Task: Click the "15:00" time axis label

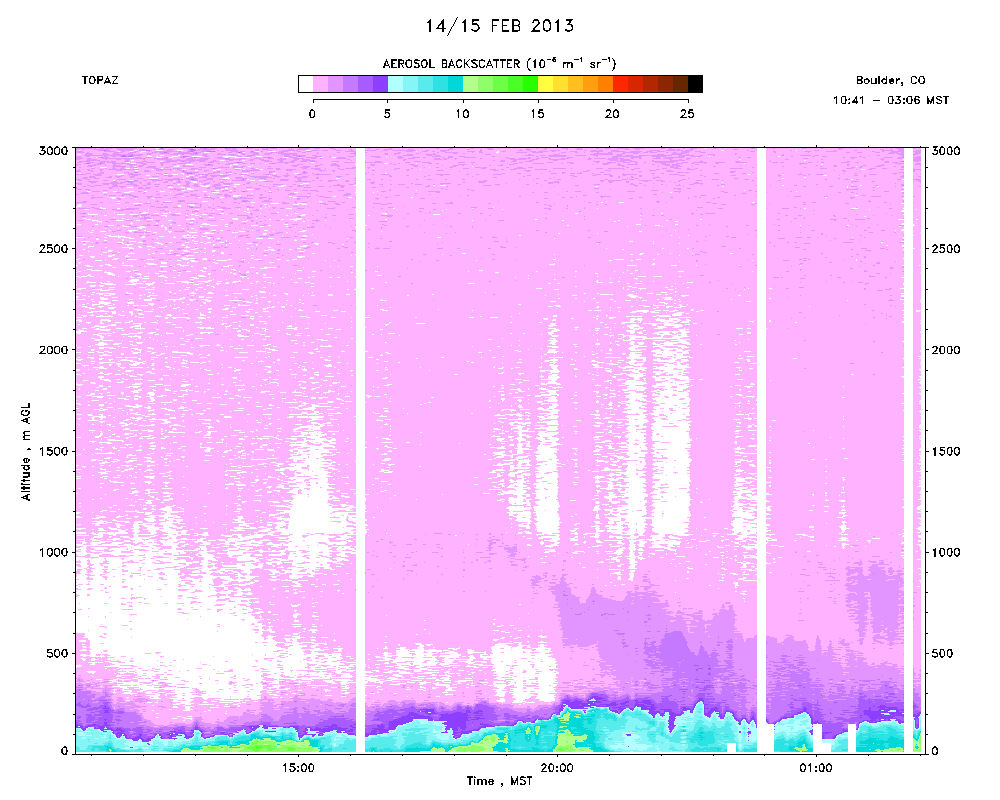Action: (x=298, y=768)
